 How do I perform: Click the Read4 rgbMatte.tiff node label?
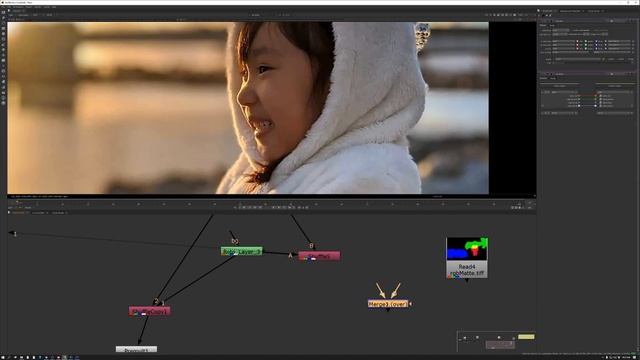(x=467, y=270)
